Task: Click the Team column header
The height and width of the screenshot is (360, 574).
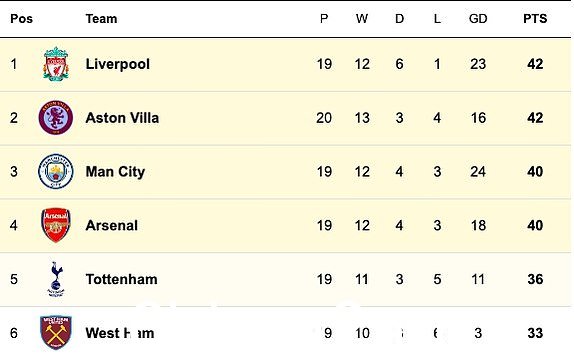Action: coord(101,19)
